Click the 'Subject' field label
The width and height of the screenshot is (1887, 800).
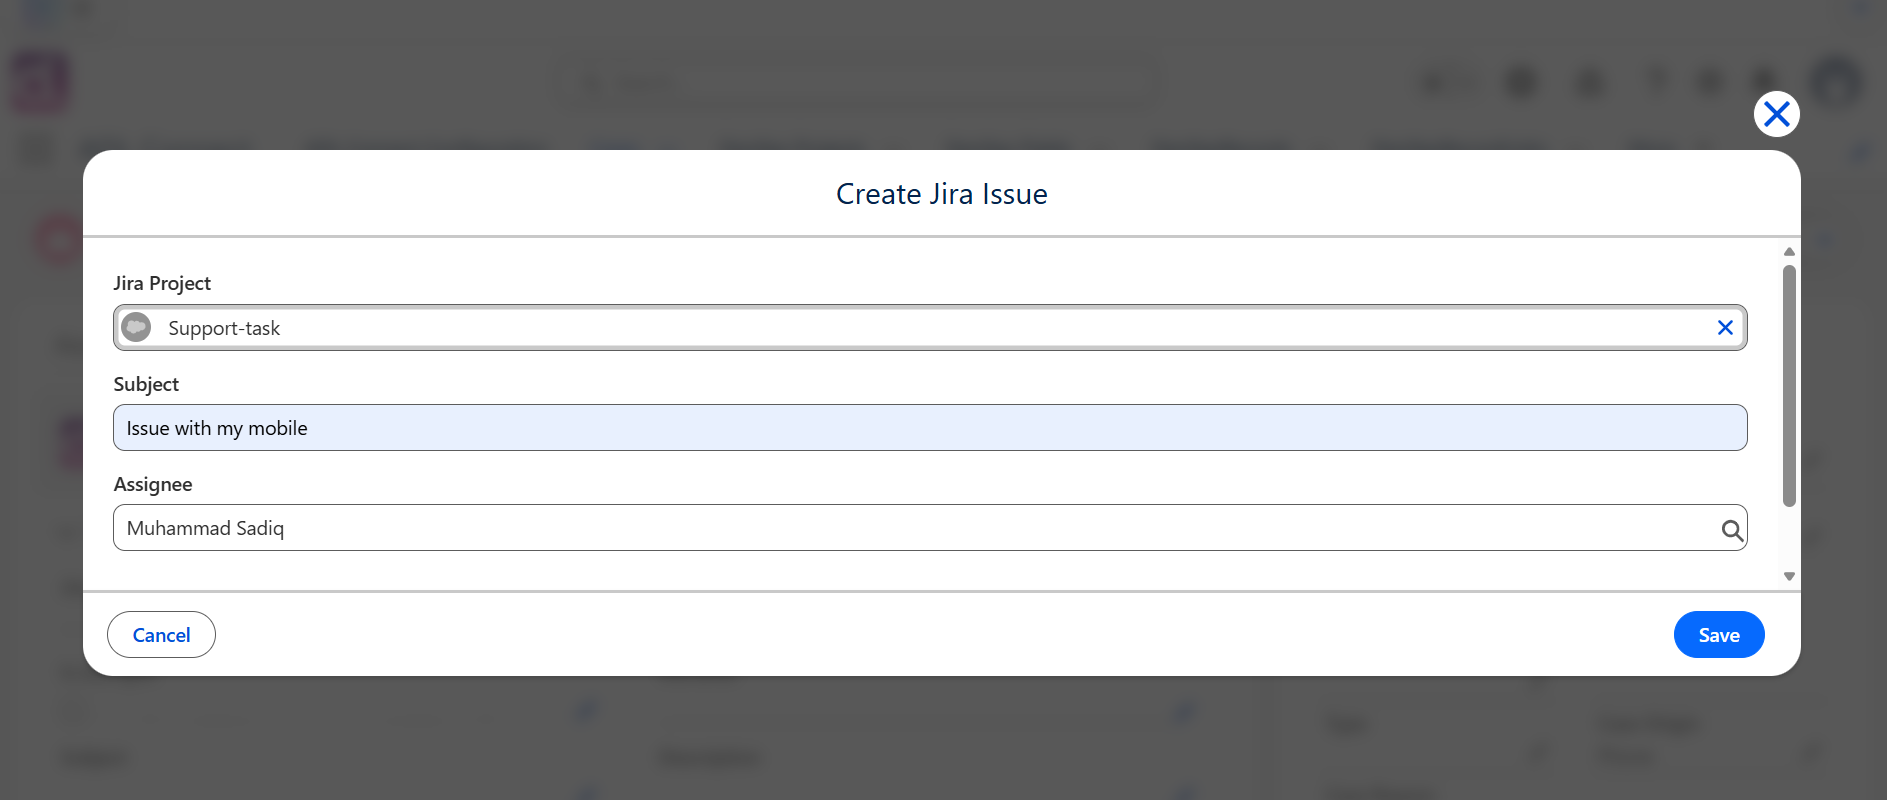[x=146, y=384]
